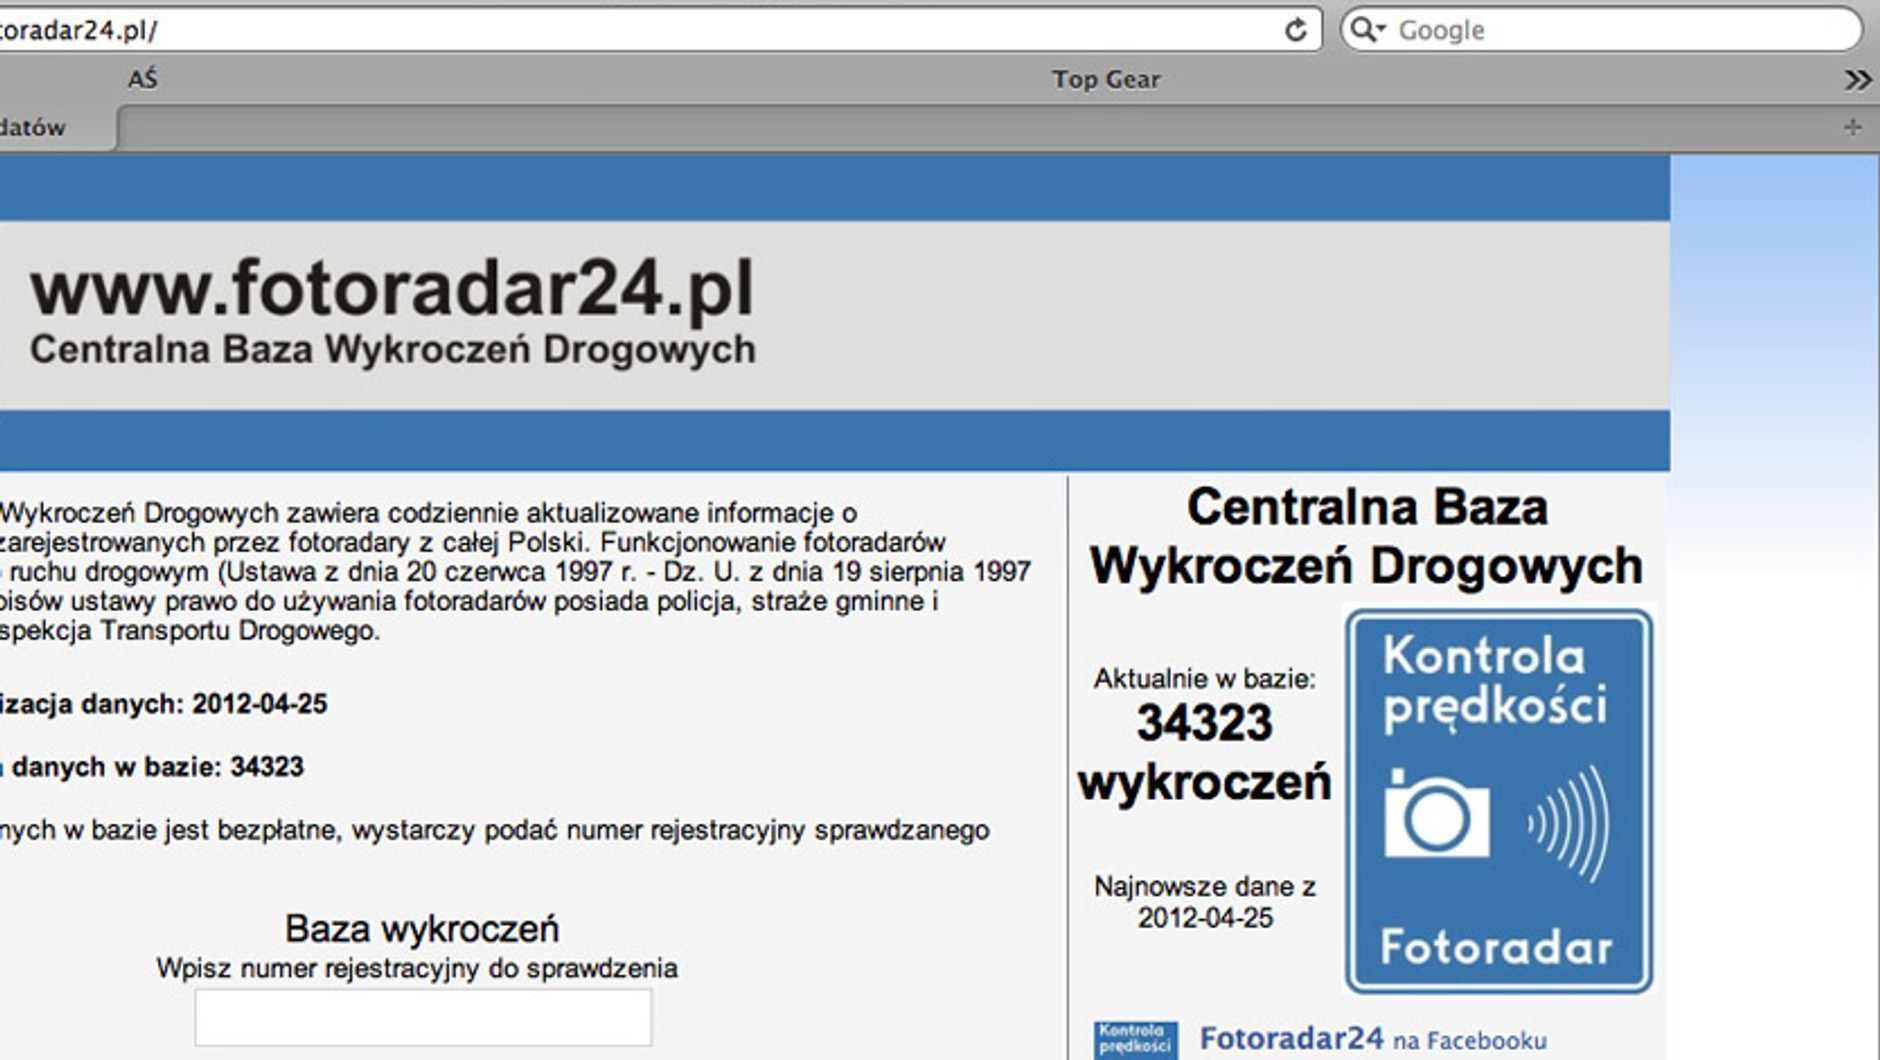This screenshot has height=1060, width=1880.
Task: Click the '34323 wykroczeń' counter text
Action: pyautogui.click(x=1204, y=752)
